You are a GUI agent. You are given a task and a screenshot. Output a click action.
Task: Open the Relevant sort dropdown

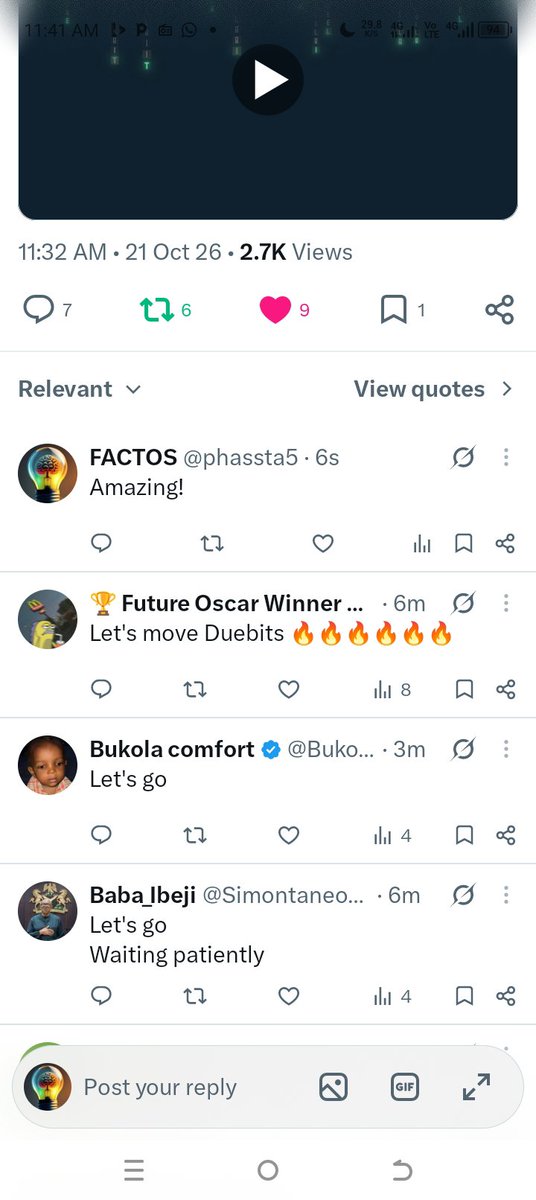click(80, 389)
